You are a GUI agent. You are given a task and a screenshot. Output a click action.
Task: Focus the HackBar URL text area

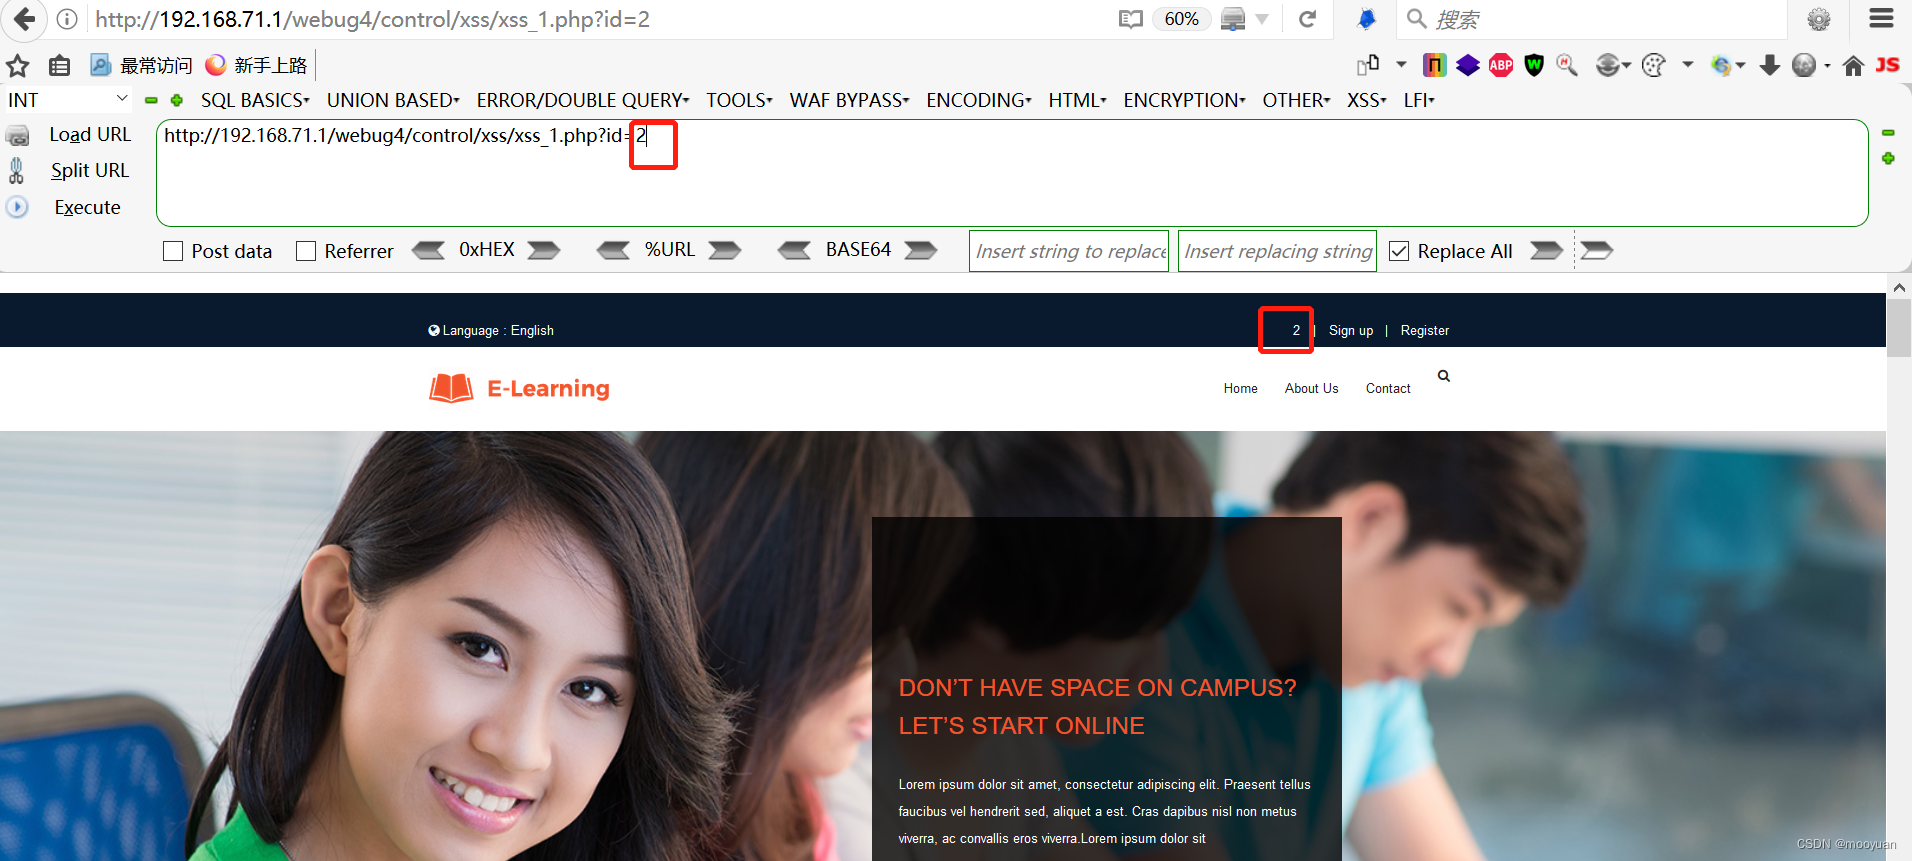[x=1012, y=173]
